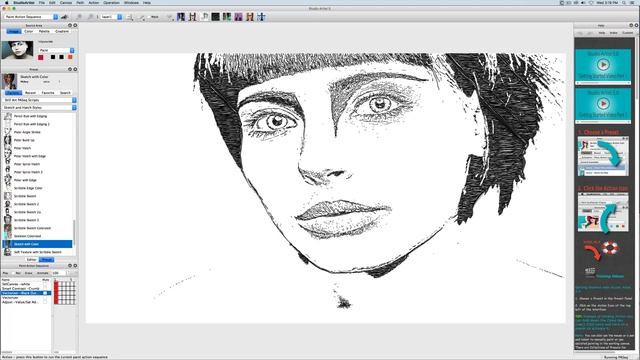Click the Paint Action Sequence panel settings icon
Screen dimensions: 640x360
pos(70,266)
